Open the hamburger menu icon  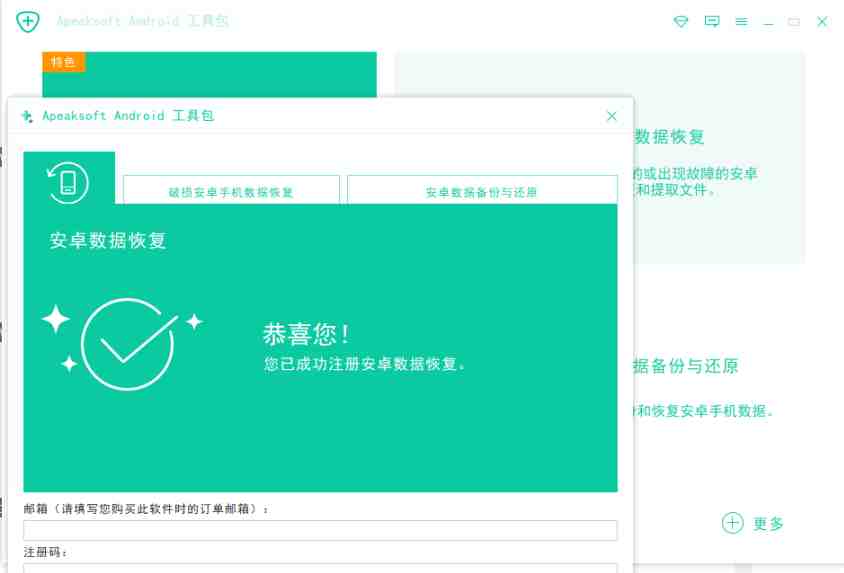click(x=741, y=22)
